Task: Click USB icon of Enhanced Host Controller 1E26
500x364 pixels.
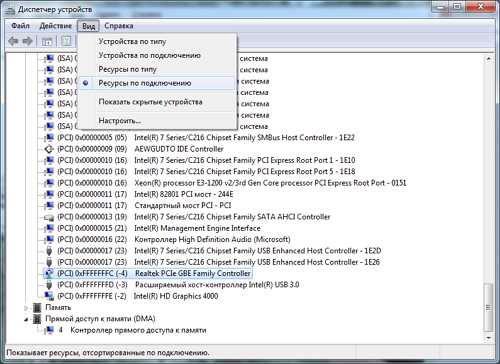Action: click(x=49, y=262)
